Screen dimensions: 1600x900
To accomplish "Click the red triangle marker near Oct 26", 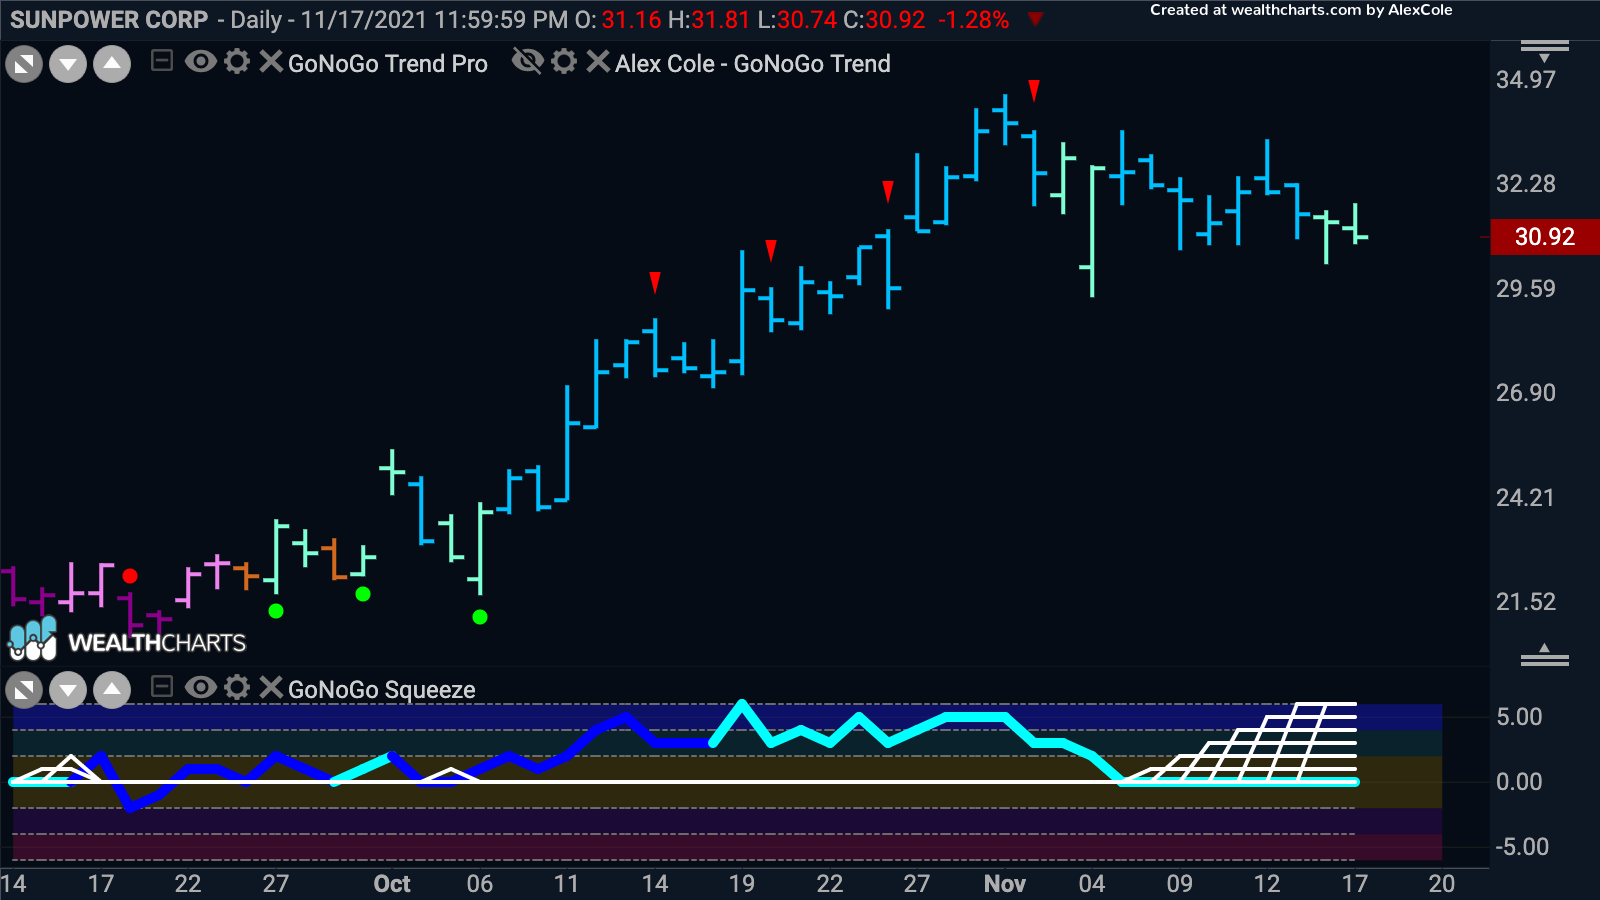I will pyautogui.click(x=888, y=192).
